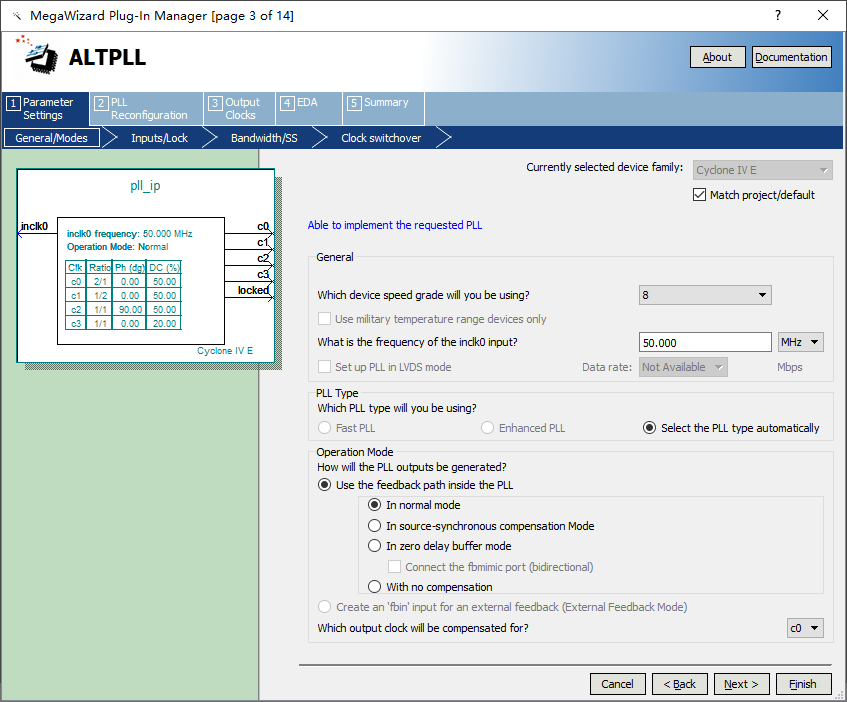Go to Clock switchover sub-page
The width and height of the screenshot is (847, 702).
click(381, 138)
